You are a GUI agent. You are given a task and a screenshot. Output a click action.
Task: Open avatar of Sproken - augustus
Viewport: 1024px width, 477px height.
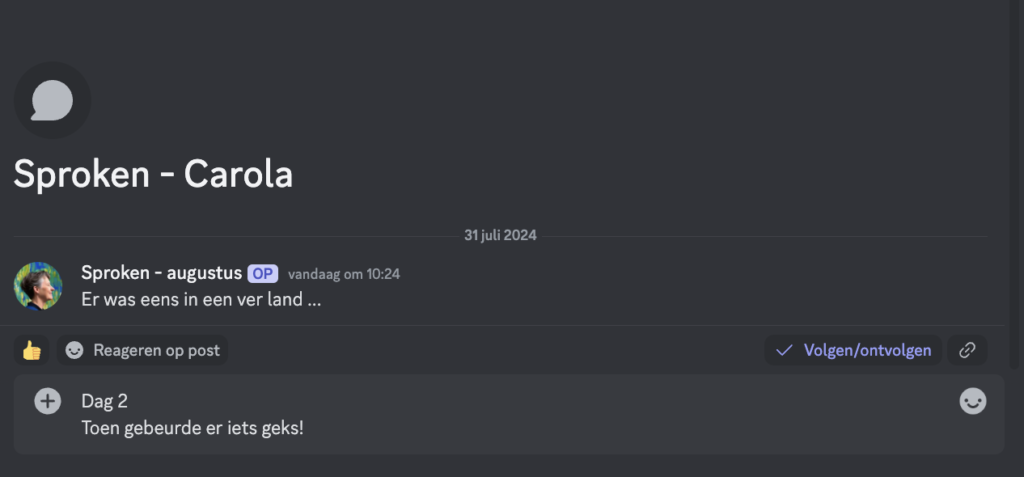point(38,286)
